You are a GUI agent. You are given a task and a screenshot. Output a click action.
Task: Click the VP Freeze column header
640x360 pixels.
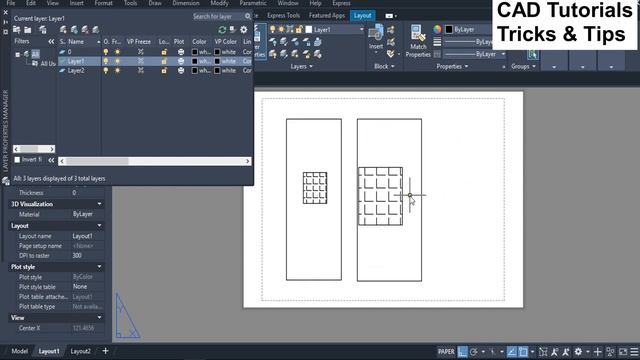click(x=139, y=42)
